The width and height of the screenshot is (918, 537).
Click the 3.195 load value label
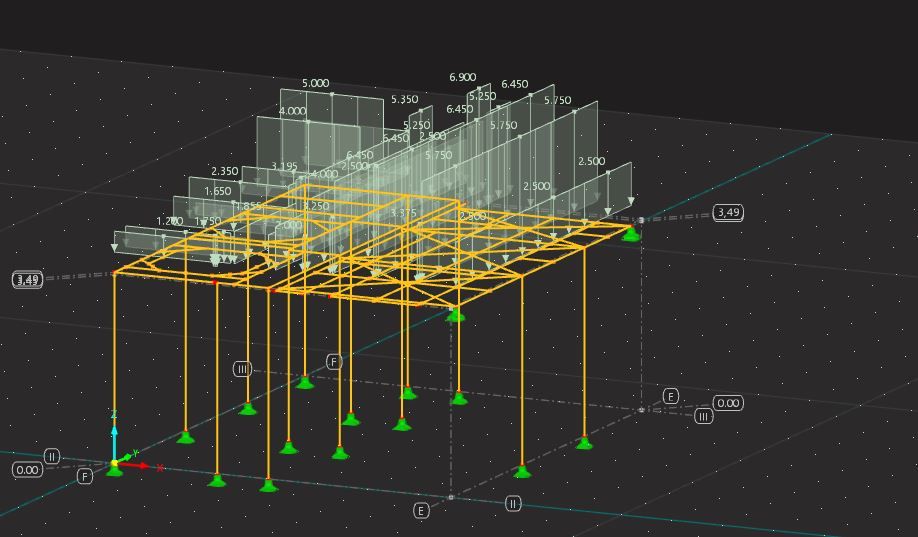click(285, 166)
